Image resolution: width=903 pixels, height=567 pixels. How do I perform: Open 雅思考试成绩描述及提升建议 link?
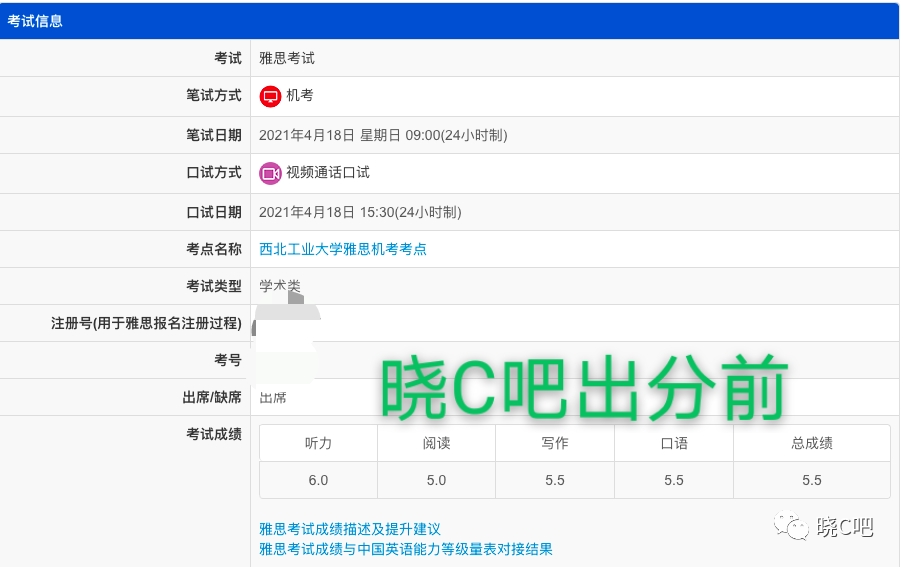[350, 529]
